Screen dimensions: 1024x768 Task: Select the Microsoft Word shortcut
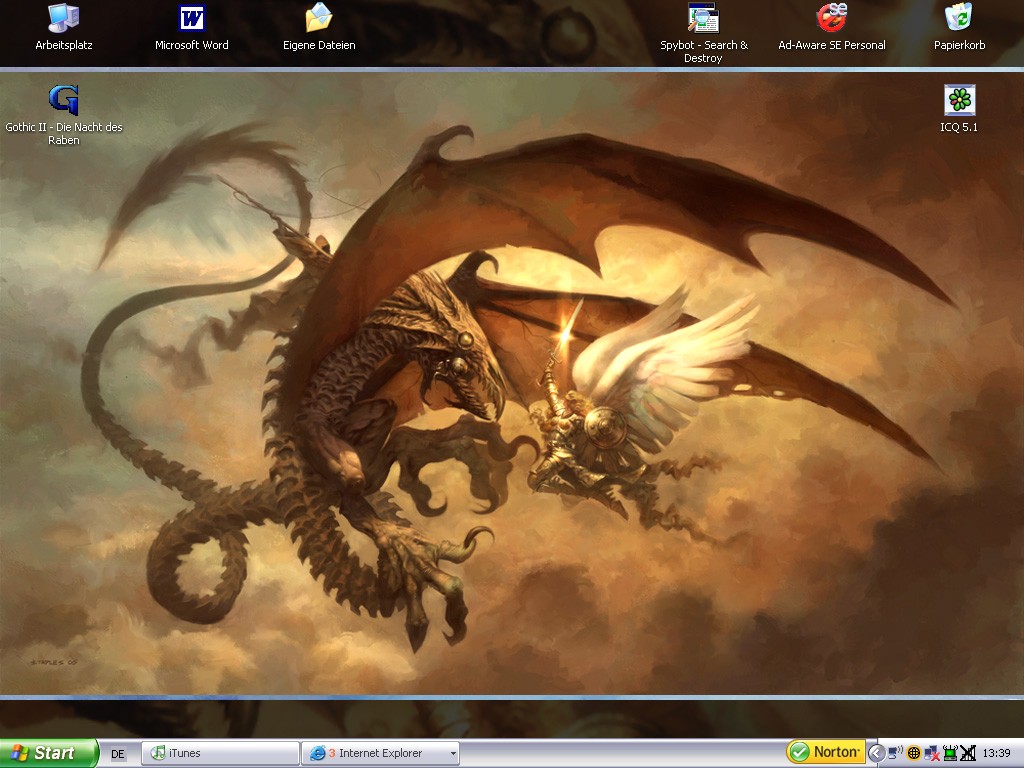191,18
